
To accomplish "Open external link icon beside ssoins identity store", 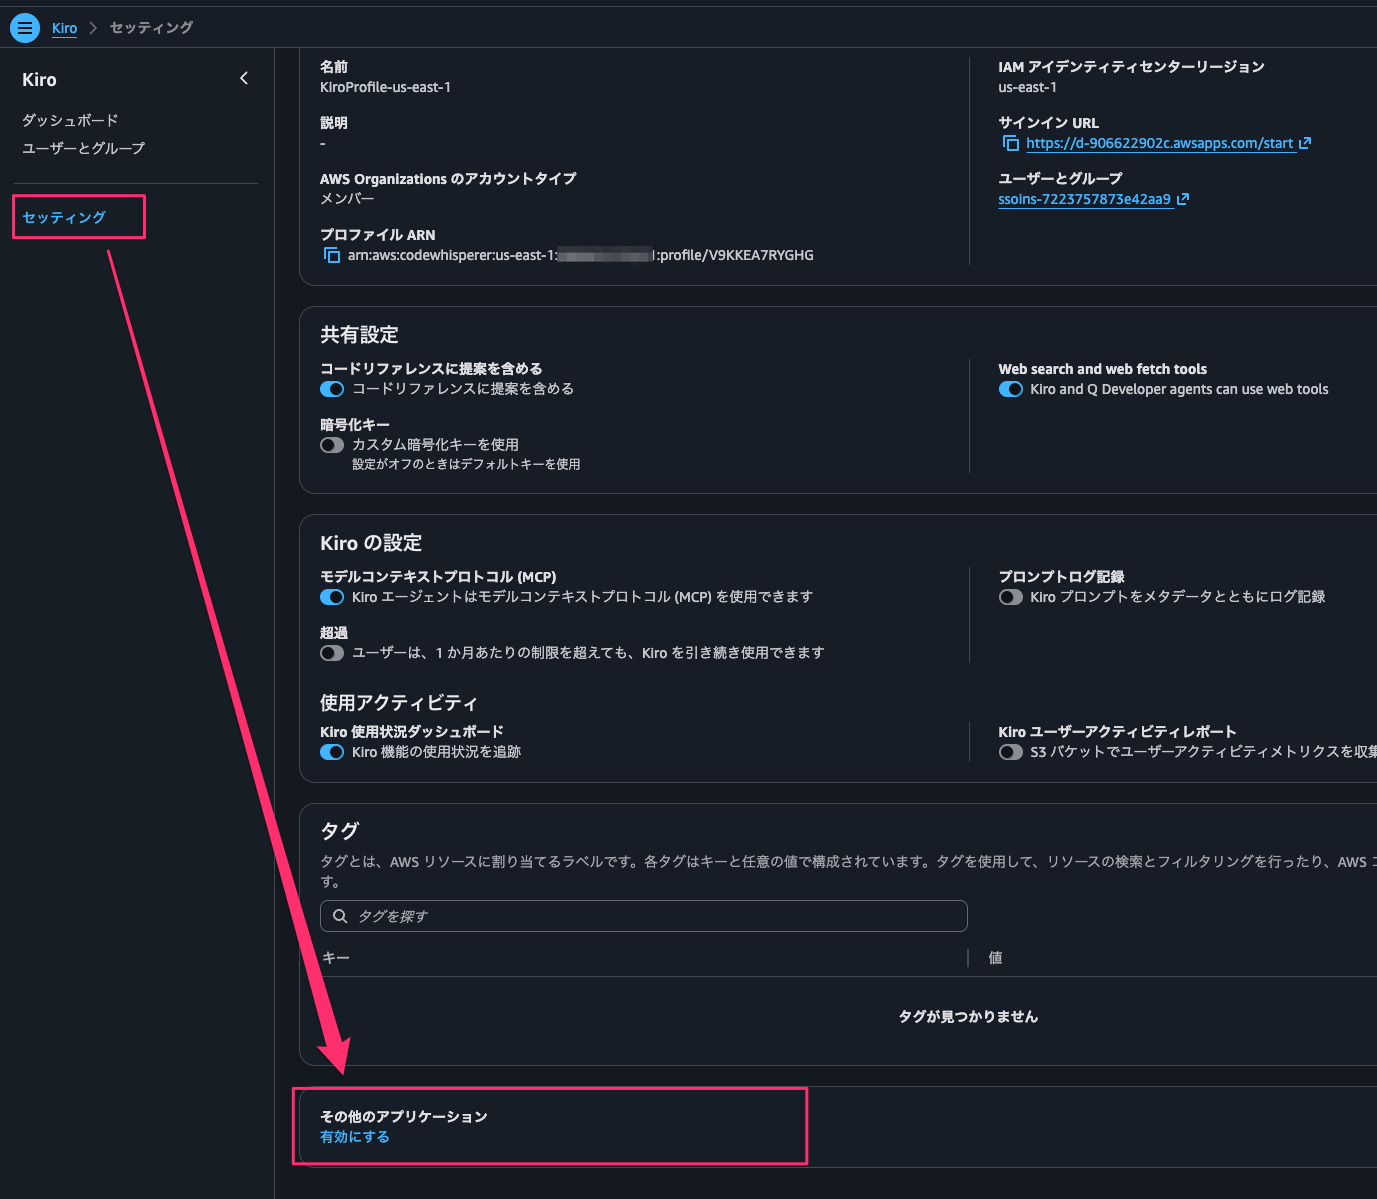I will tap(1183, 199).
